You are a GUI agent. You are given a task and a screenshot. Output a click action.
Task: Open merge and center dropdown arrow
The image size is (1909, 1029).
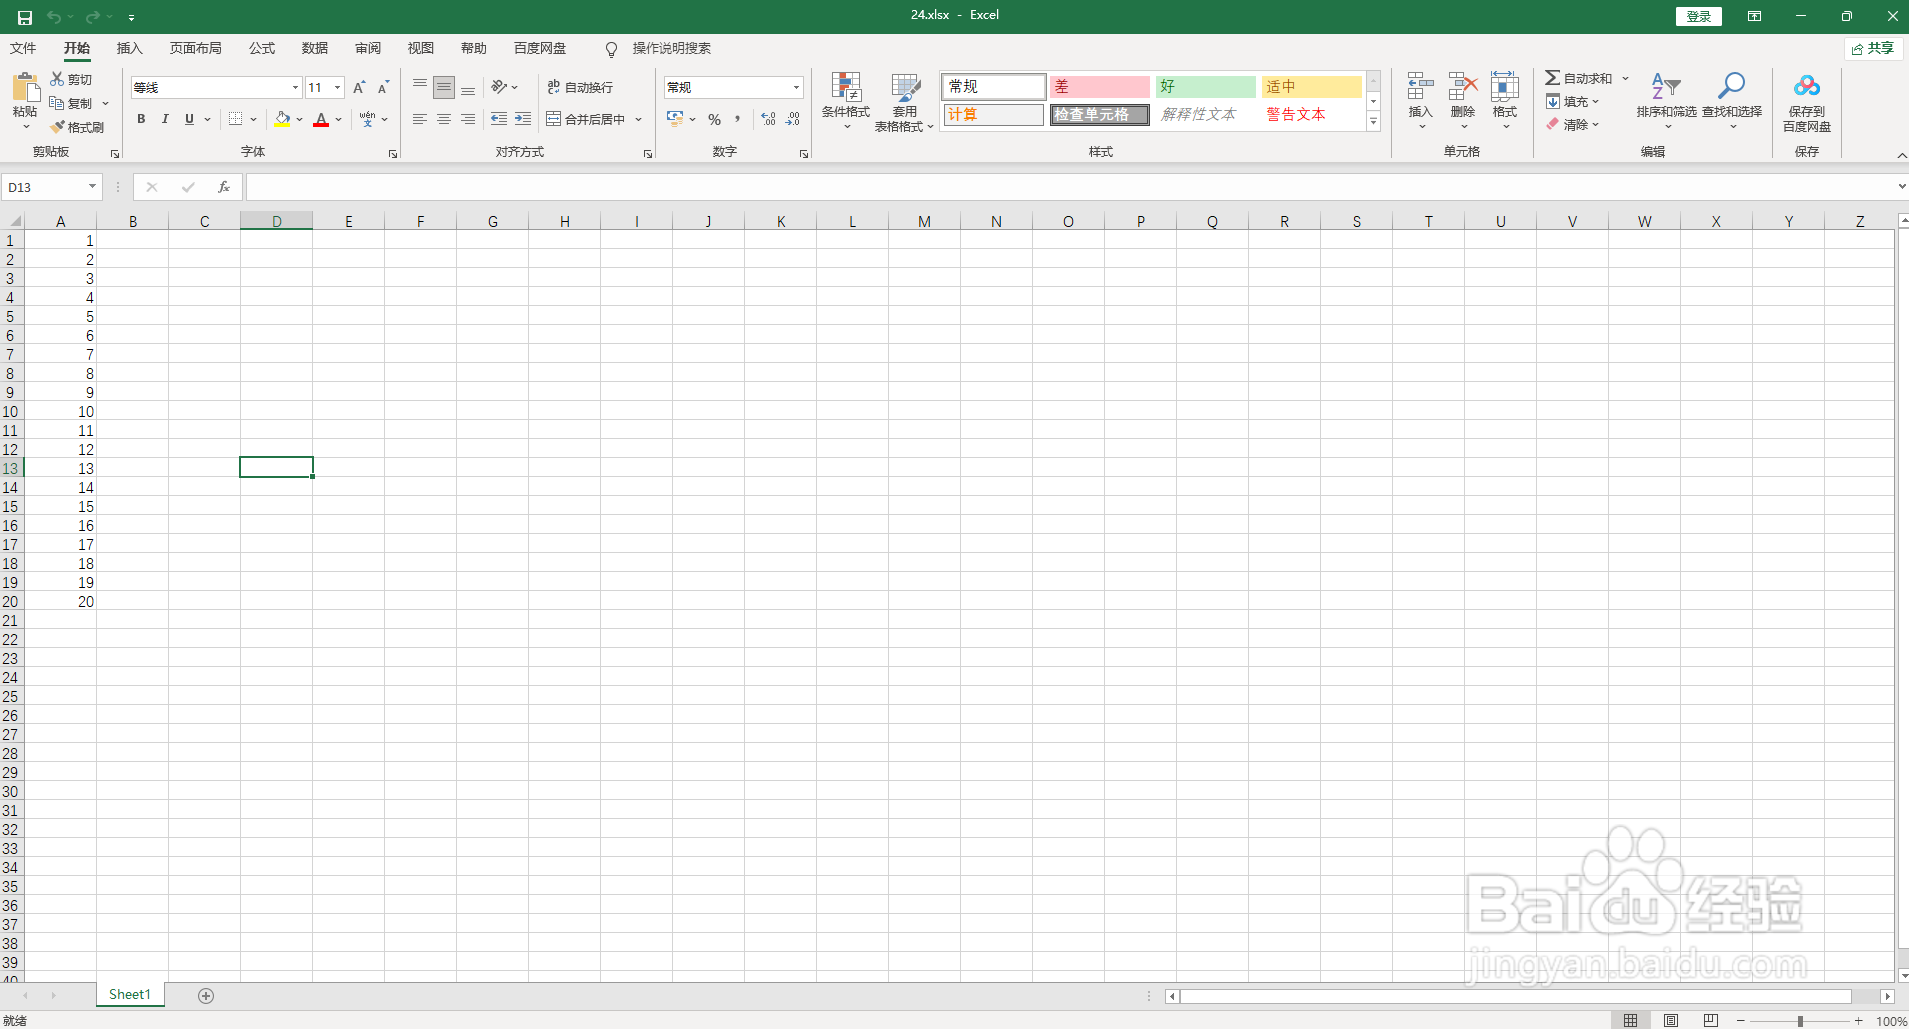coord(638,119)
